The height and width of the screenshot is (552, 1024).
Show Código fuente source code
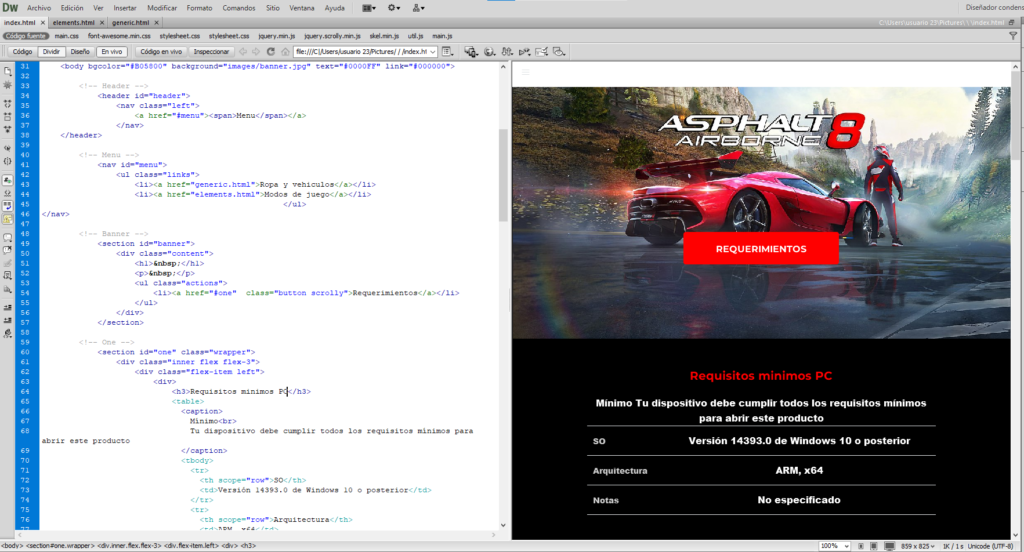(26, 37)
